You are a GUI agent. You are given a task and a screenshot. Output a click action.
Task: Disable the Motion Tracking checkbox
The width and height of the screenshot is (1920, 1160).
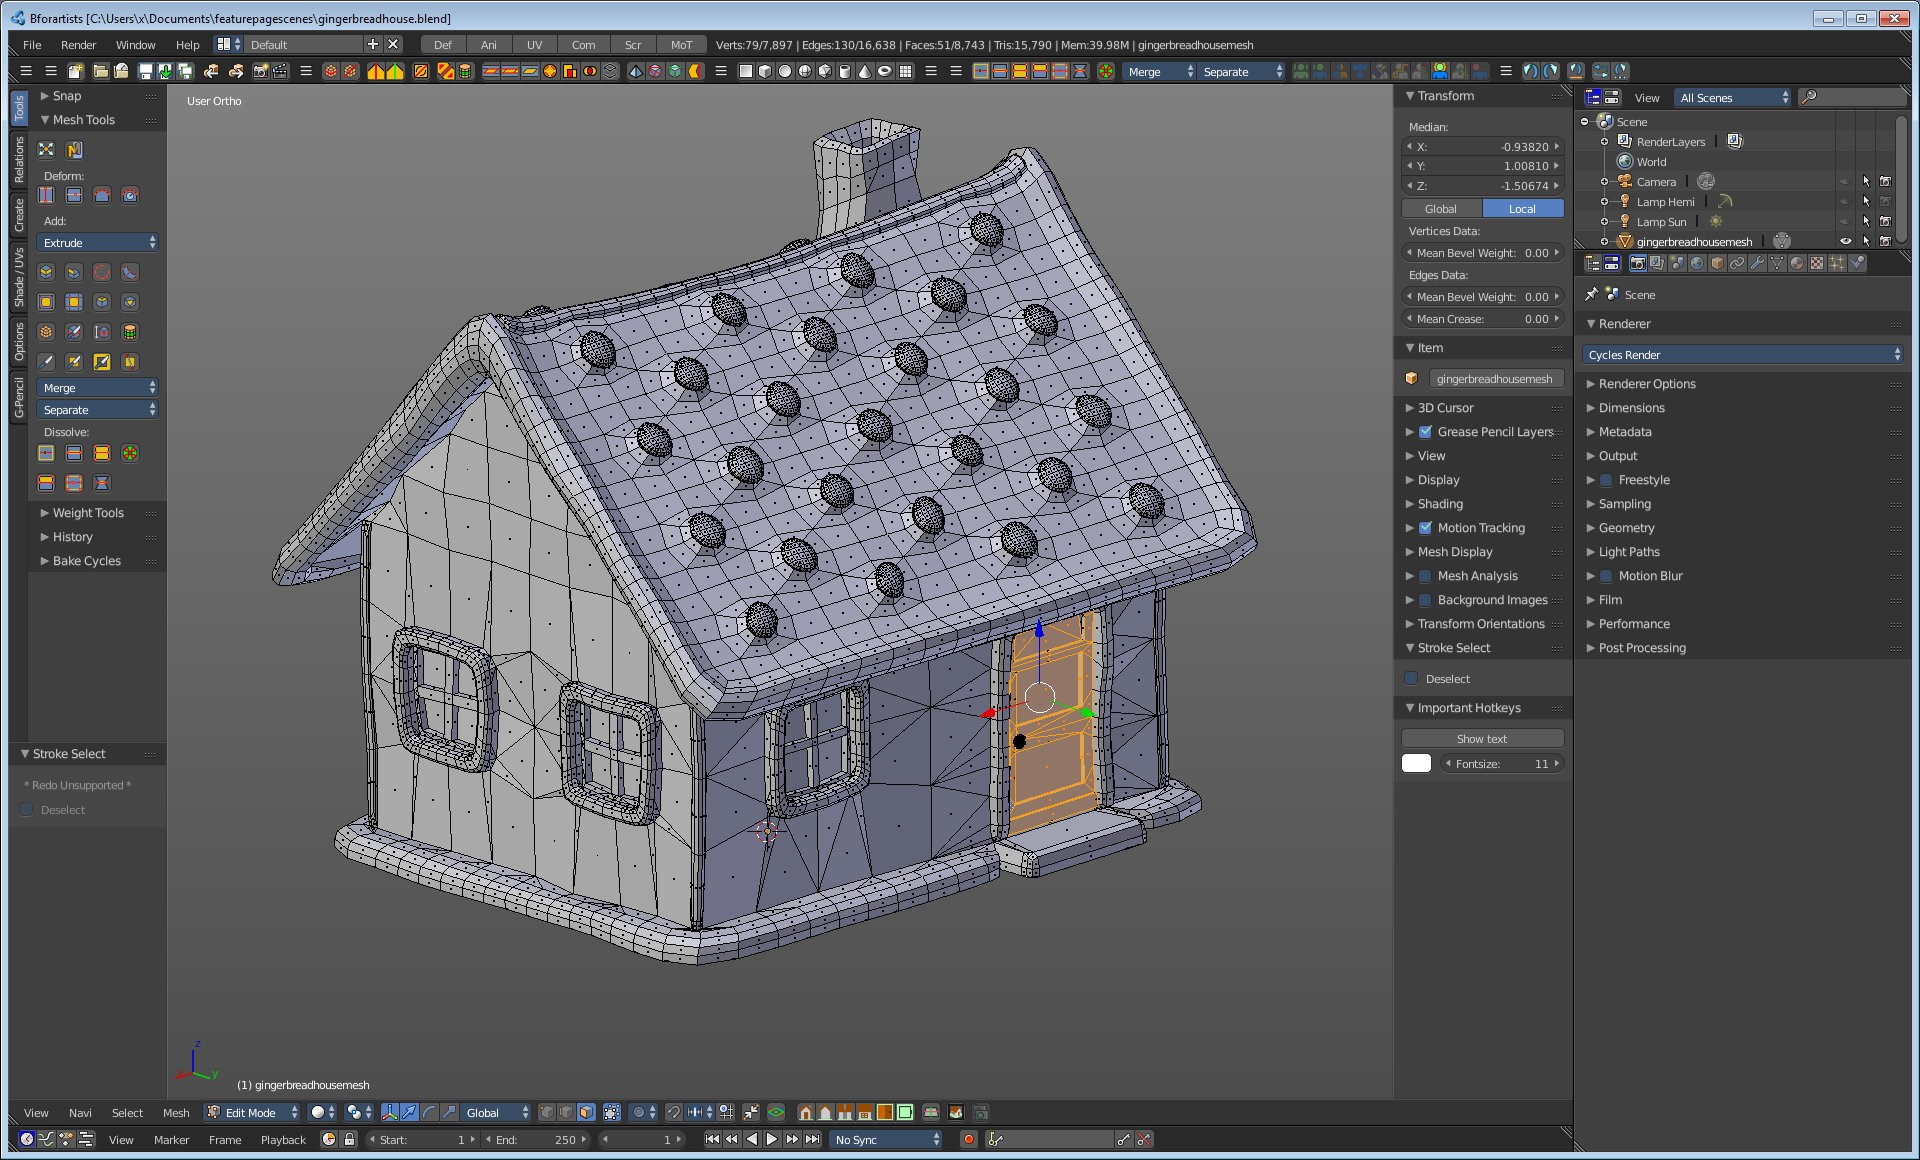[x=1425, y=528]
